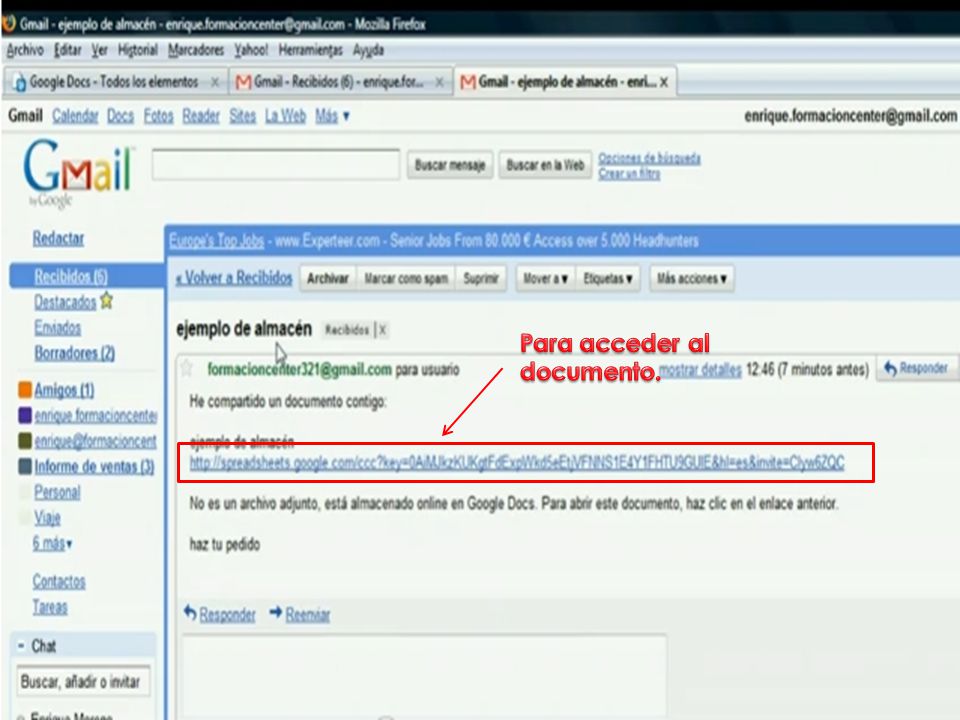Open Contactos
Screen dimensions: 960x720
point(59,581)
